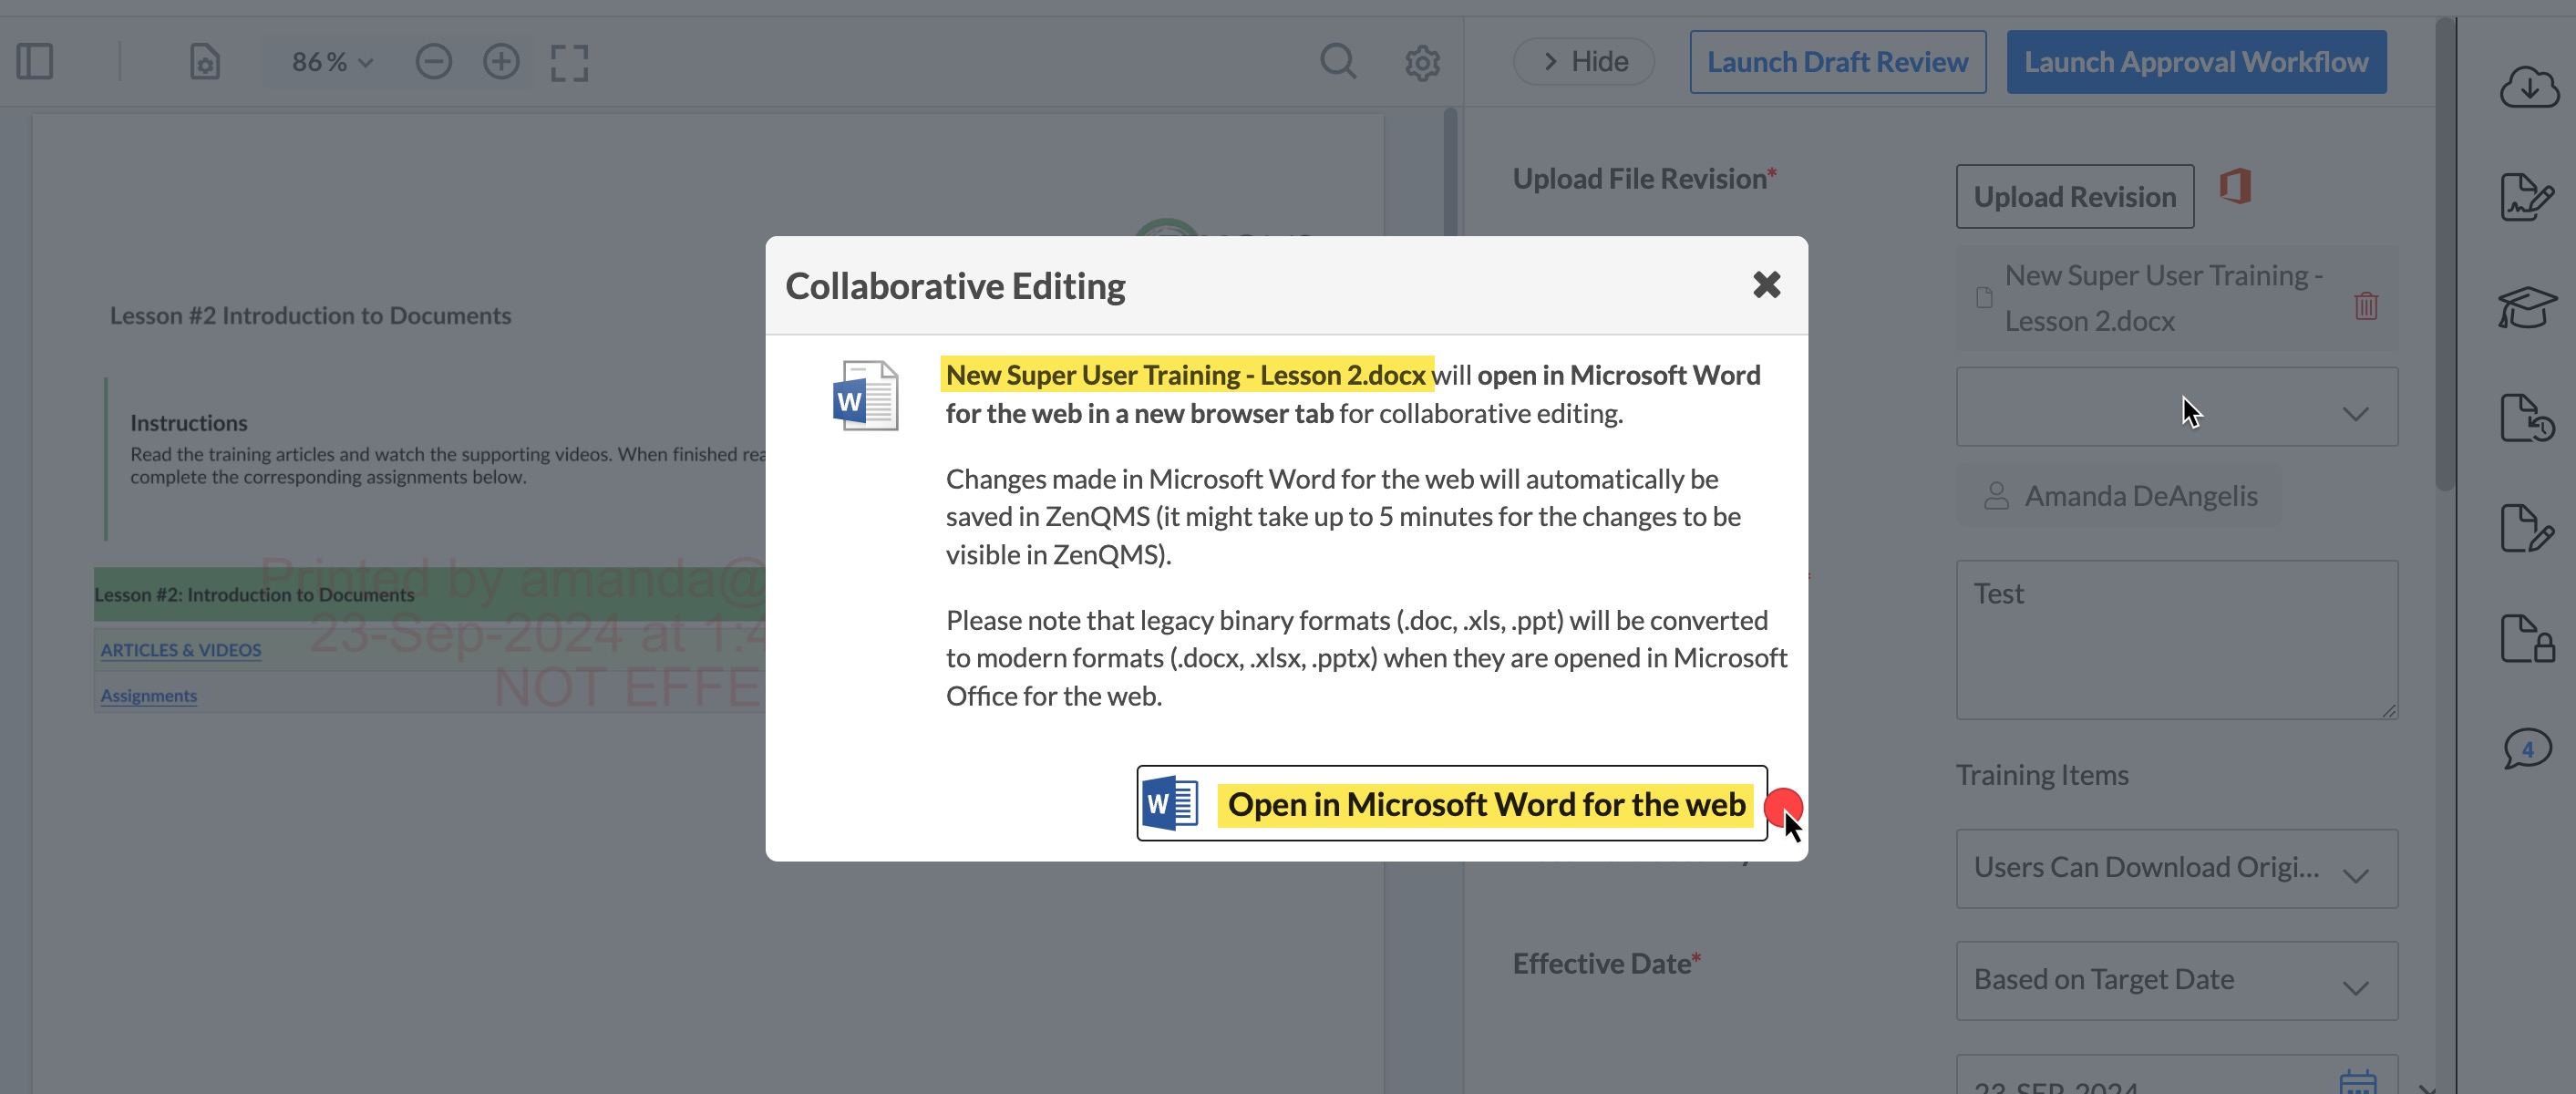
Task: Expand the chevron beside the date field
Action: pos(2428,1088)
